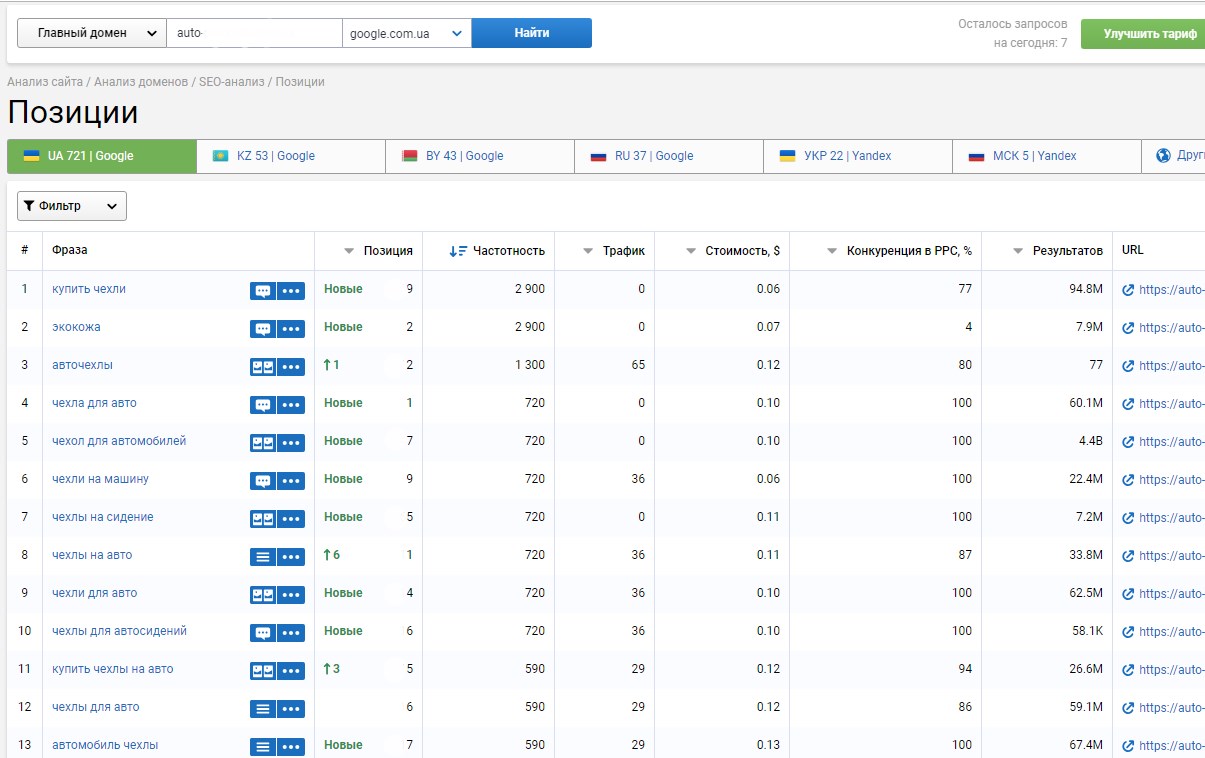Viewport: 1205px width, 758px height.
Task: Open the чехлы для автосидений phrase link
Action: coord(119,631)
